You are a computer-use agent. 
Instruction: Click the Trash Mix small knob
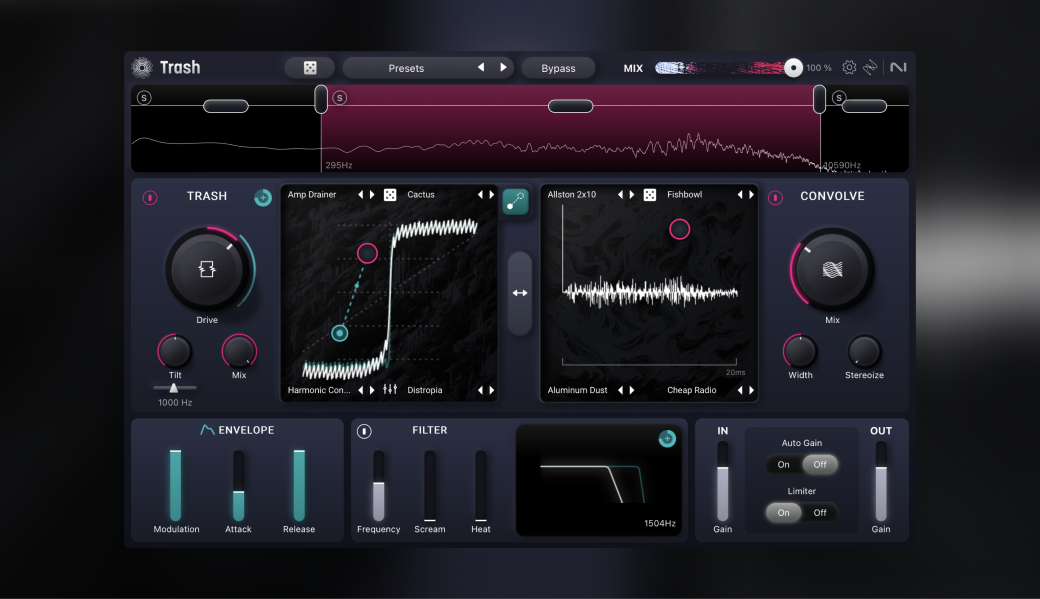(239, 352)
